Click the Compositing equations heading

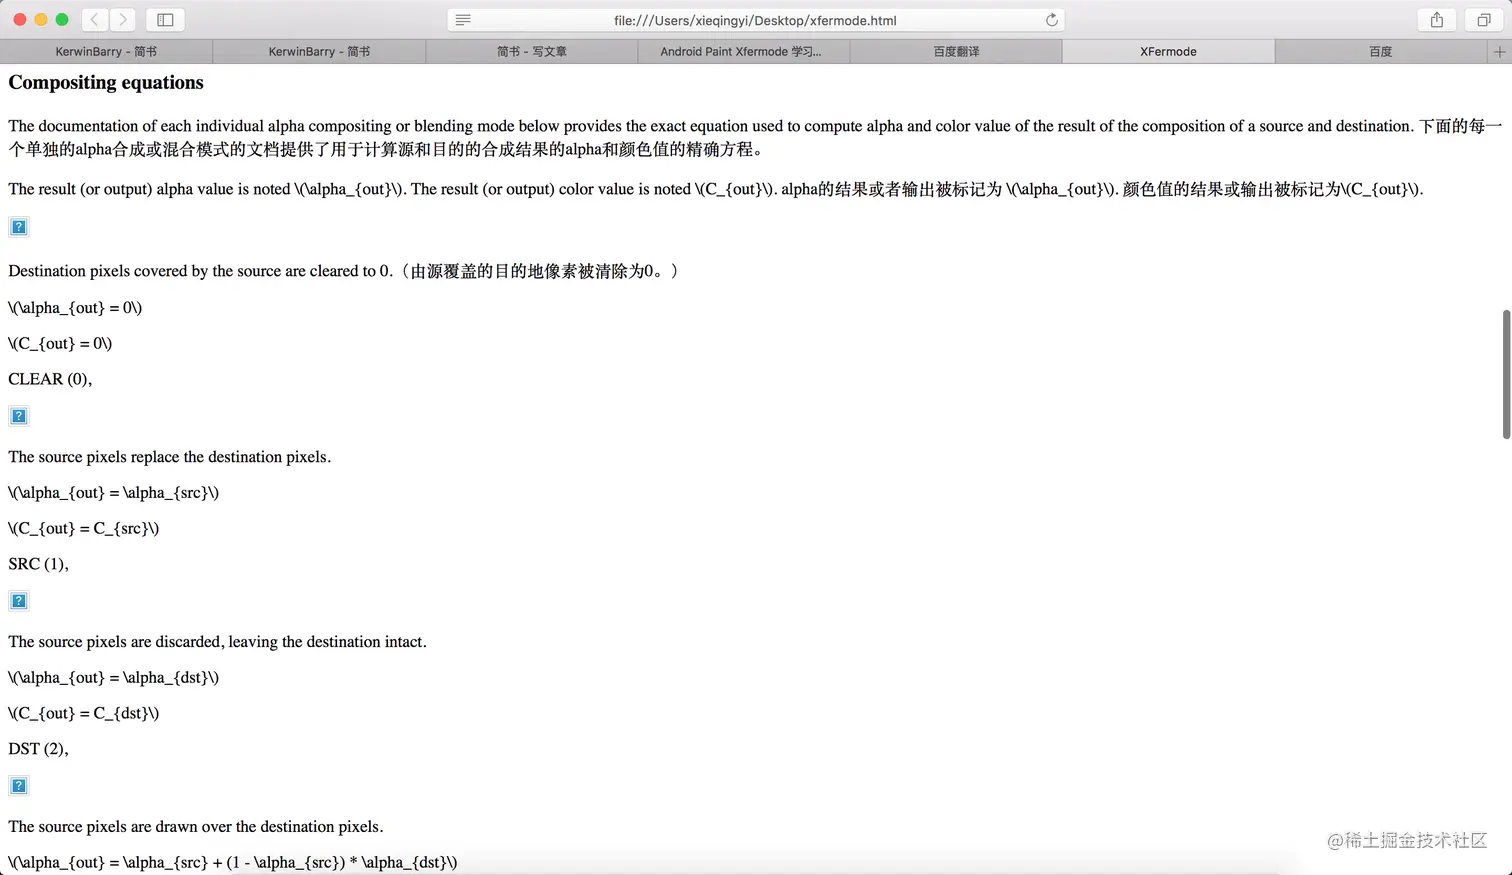(x=106, y=83)
